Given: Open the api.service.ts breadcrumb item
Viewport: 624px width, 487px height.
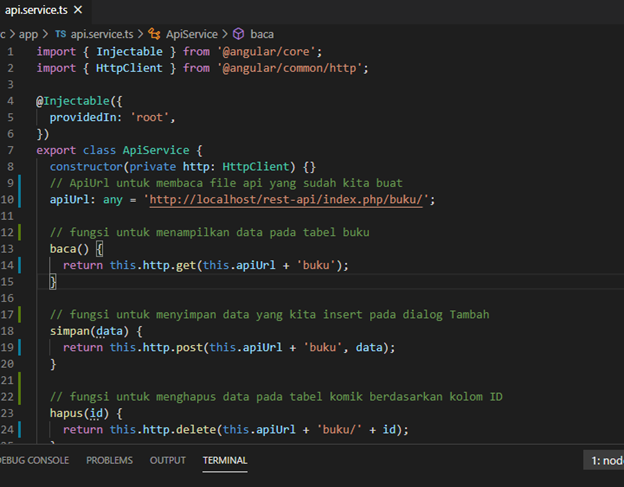Looking at the screenshot, I should pyautogui.click(x=102, y=34).
